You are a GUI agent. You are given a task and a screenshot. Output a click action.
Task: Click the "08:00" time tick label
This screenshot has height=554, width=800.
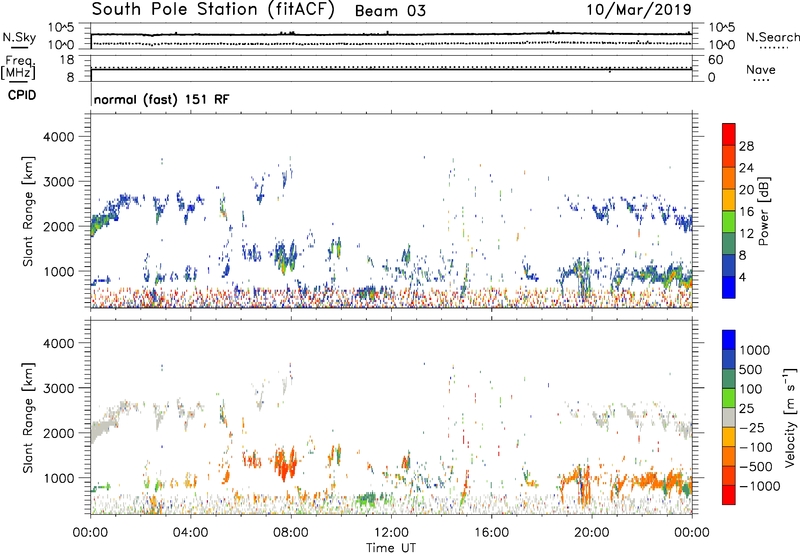(291, 533)
